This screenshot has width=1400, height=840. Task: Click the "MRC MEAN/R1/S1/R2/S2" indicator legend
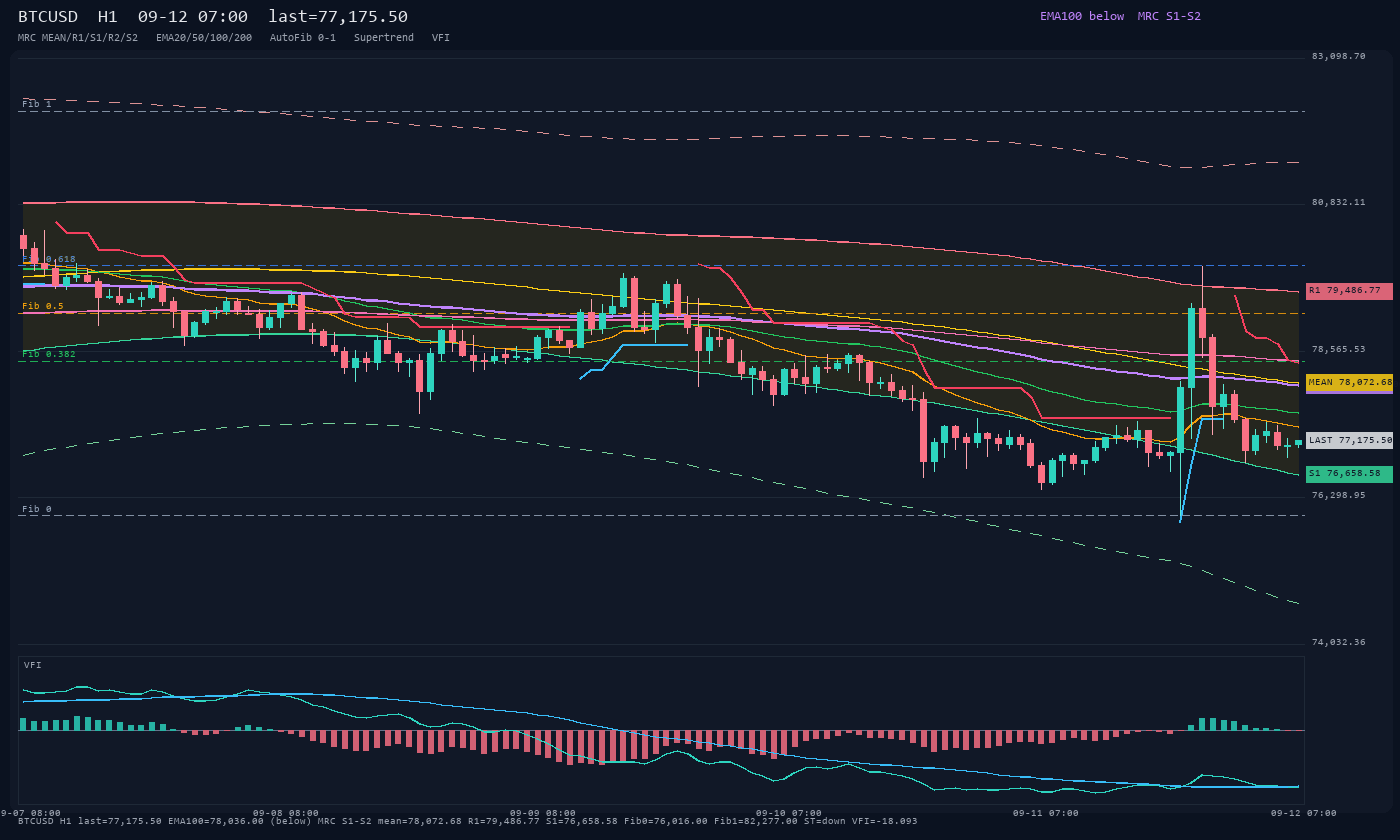pyautogui.click(x=78, y=38)
